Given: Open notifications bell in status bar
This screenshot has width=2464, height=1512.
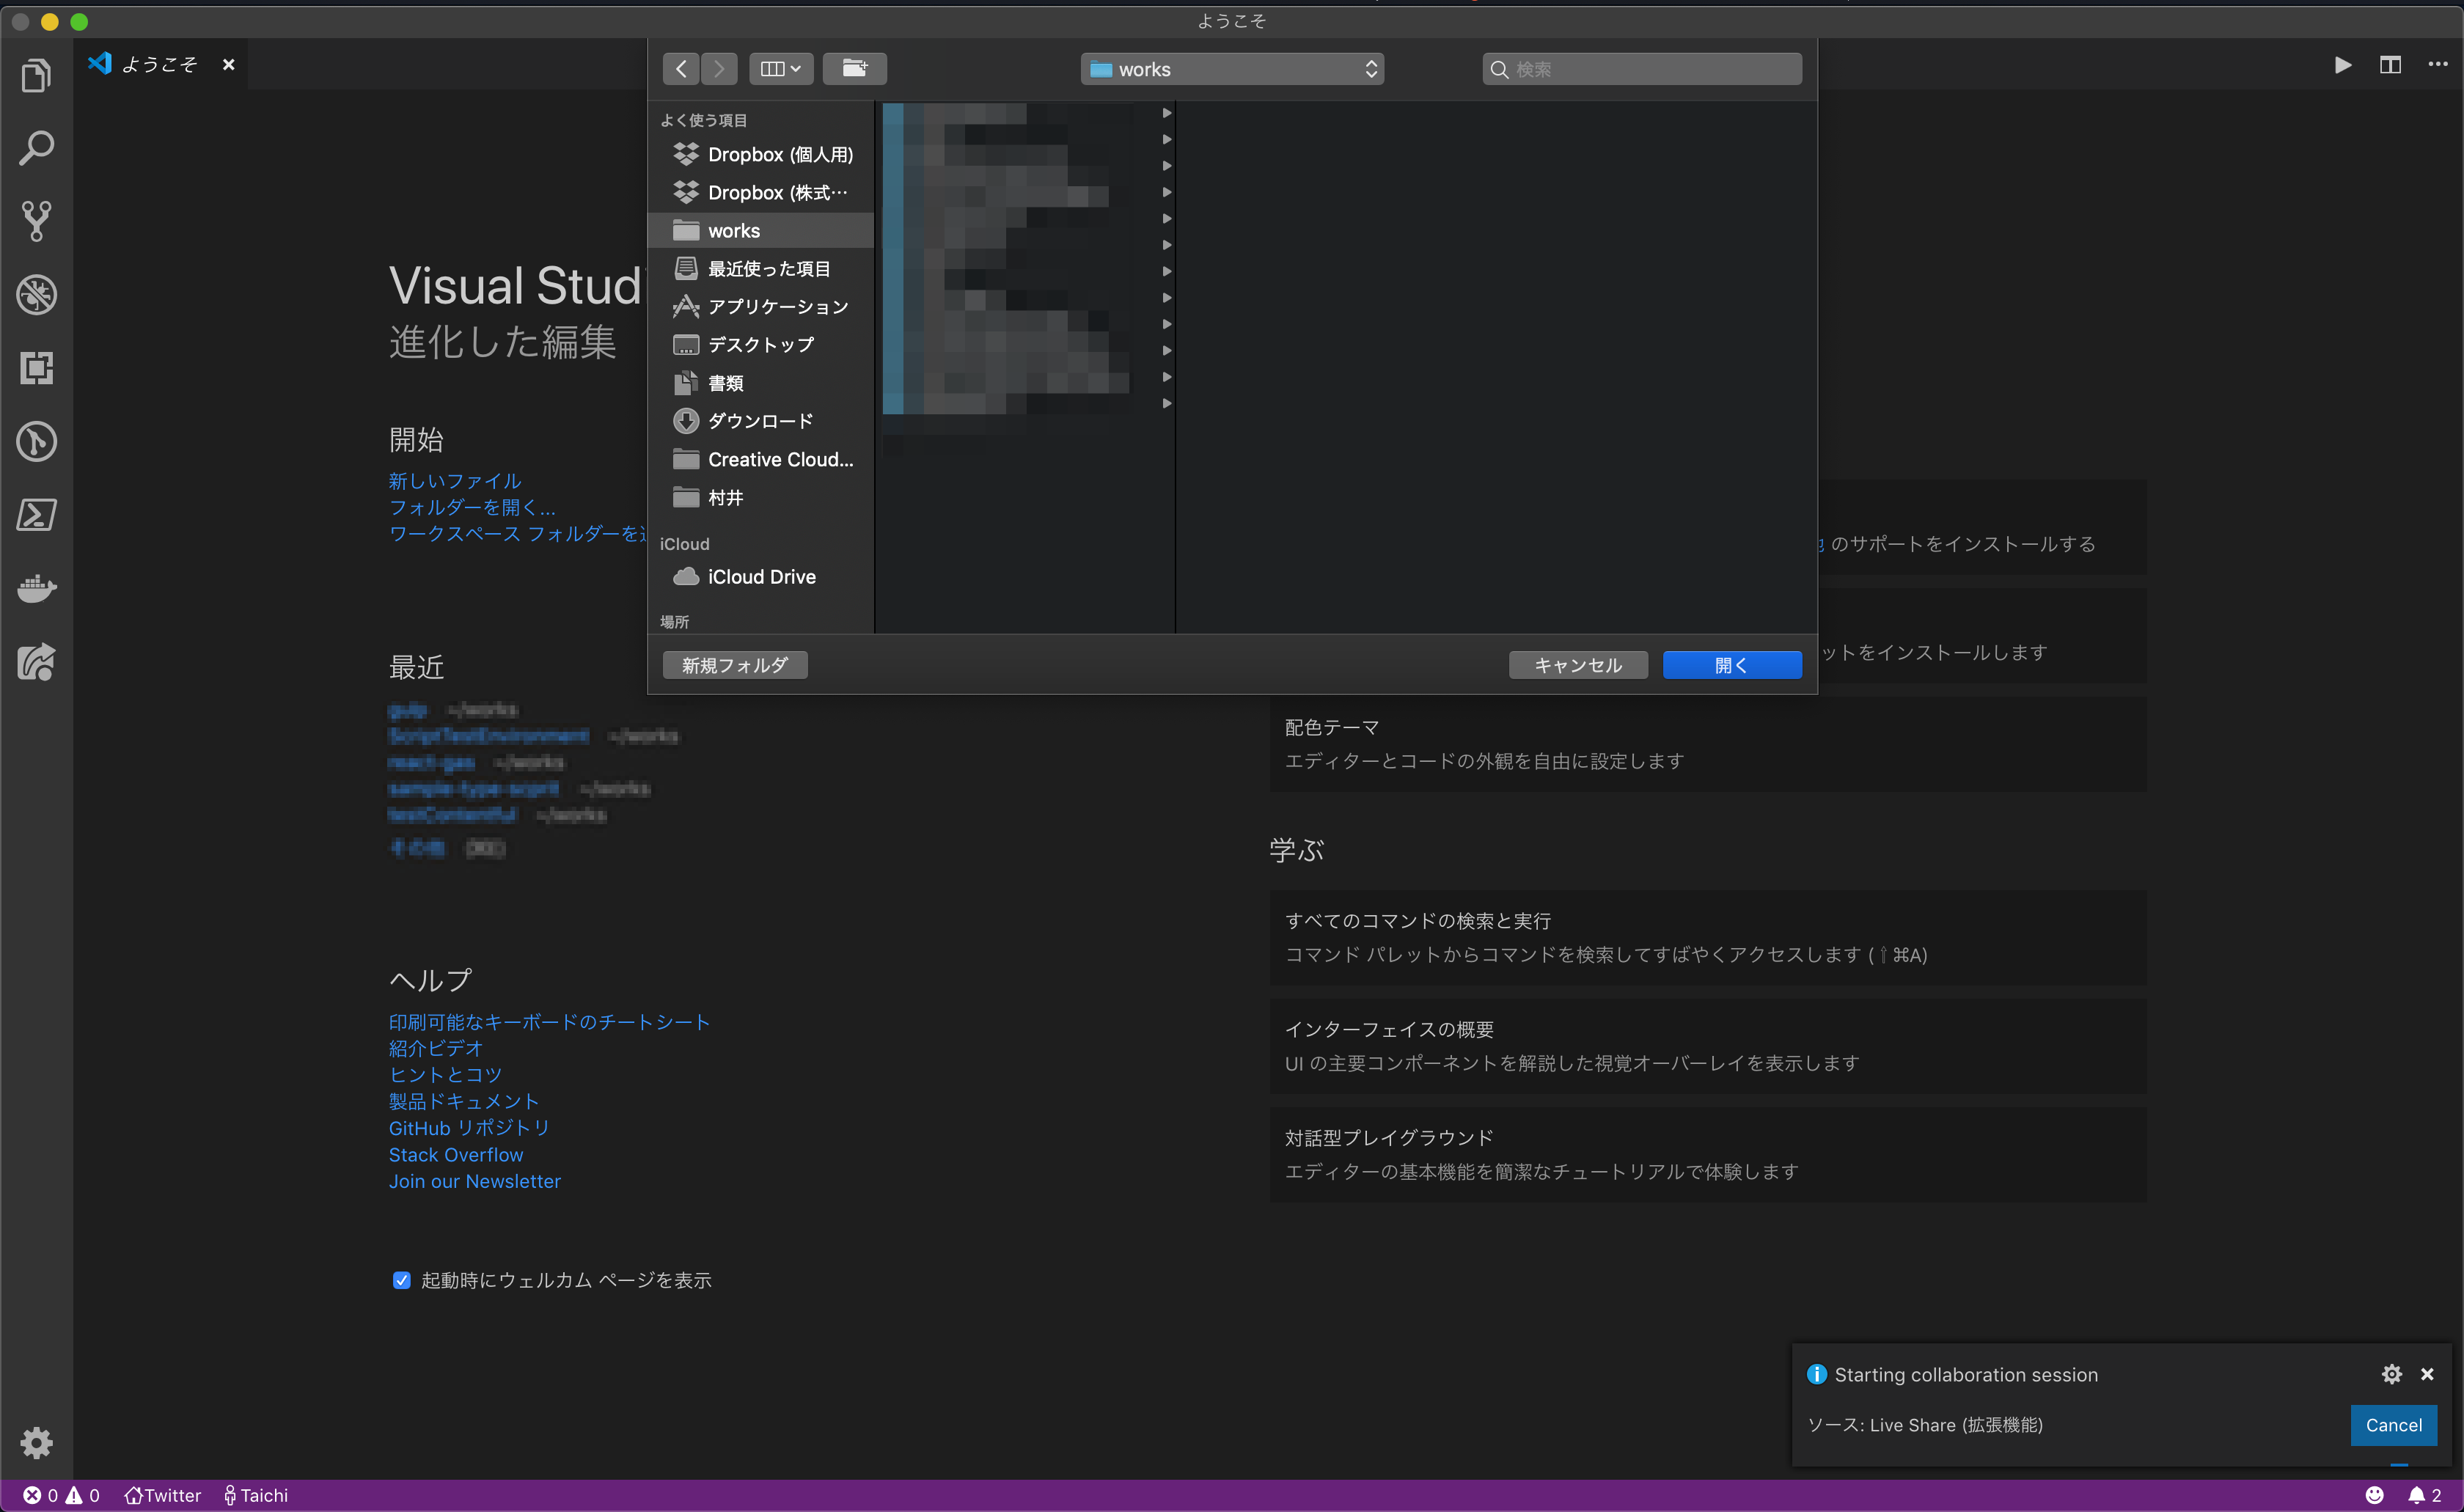Looking at the screenshot, I should (x=2424, y=1495).
